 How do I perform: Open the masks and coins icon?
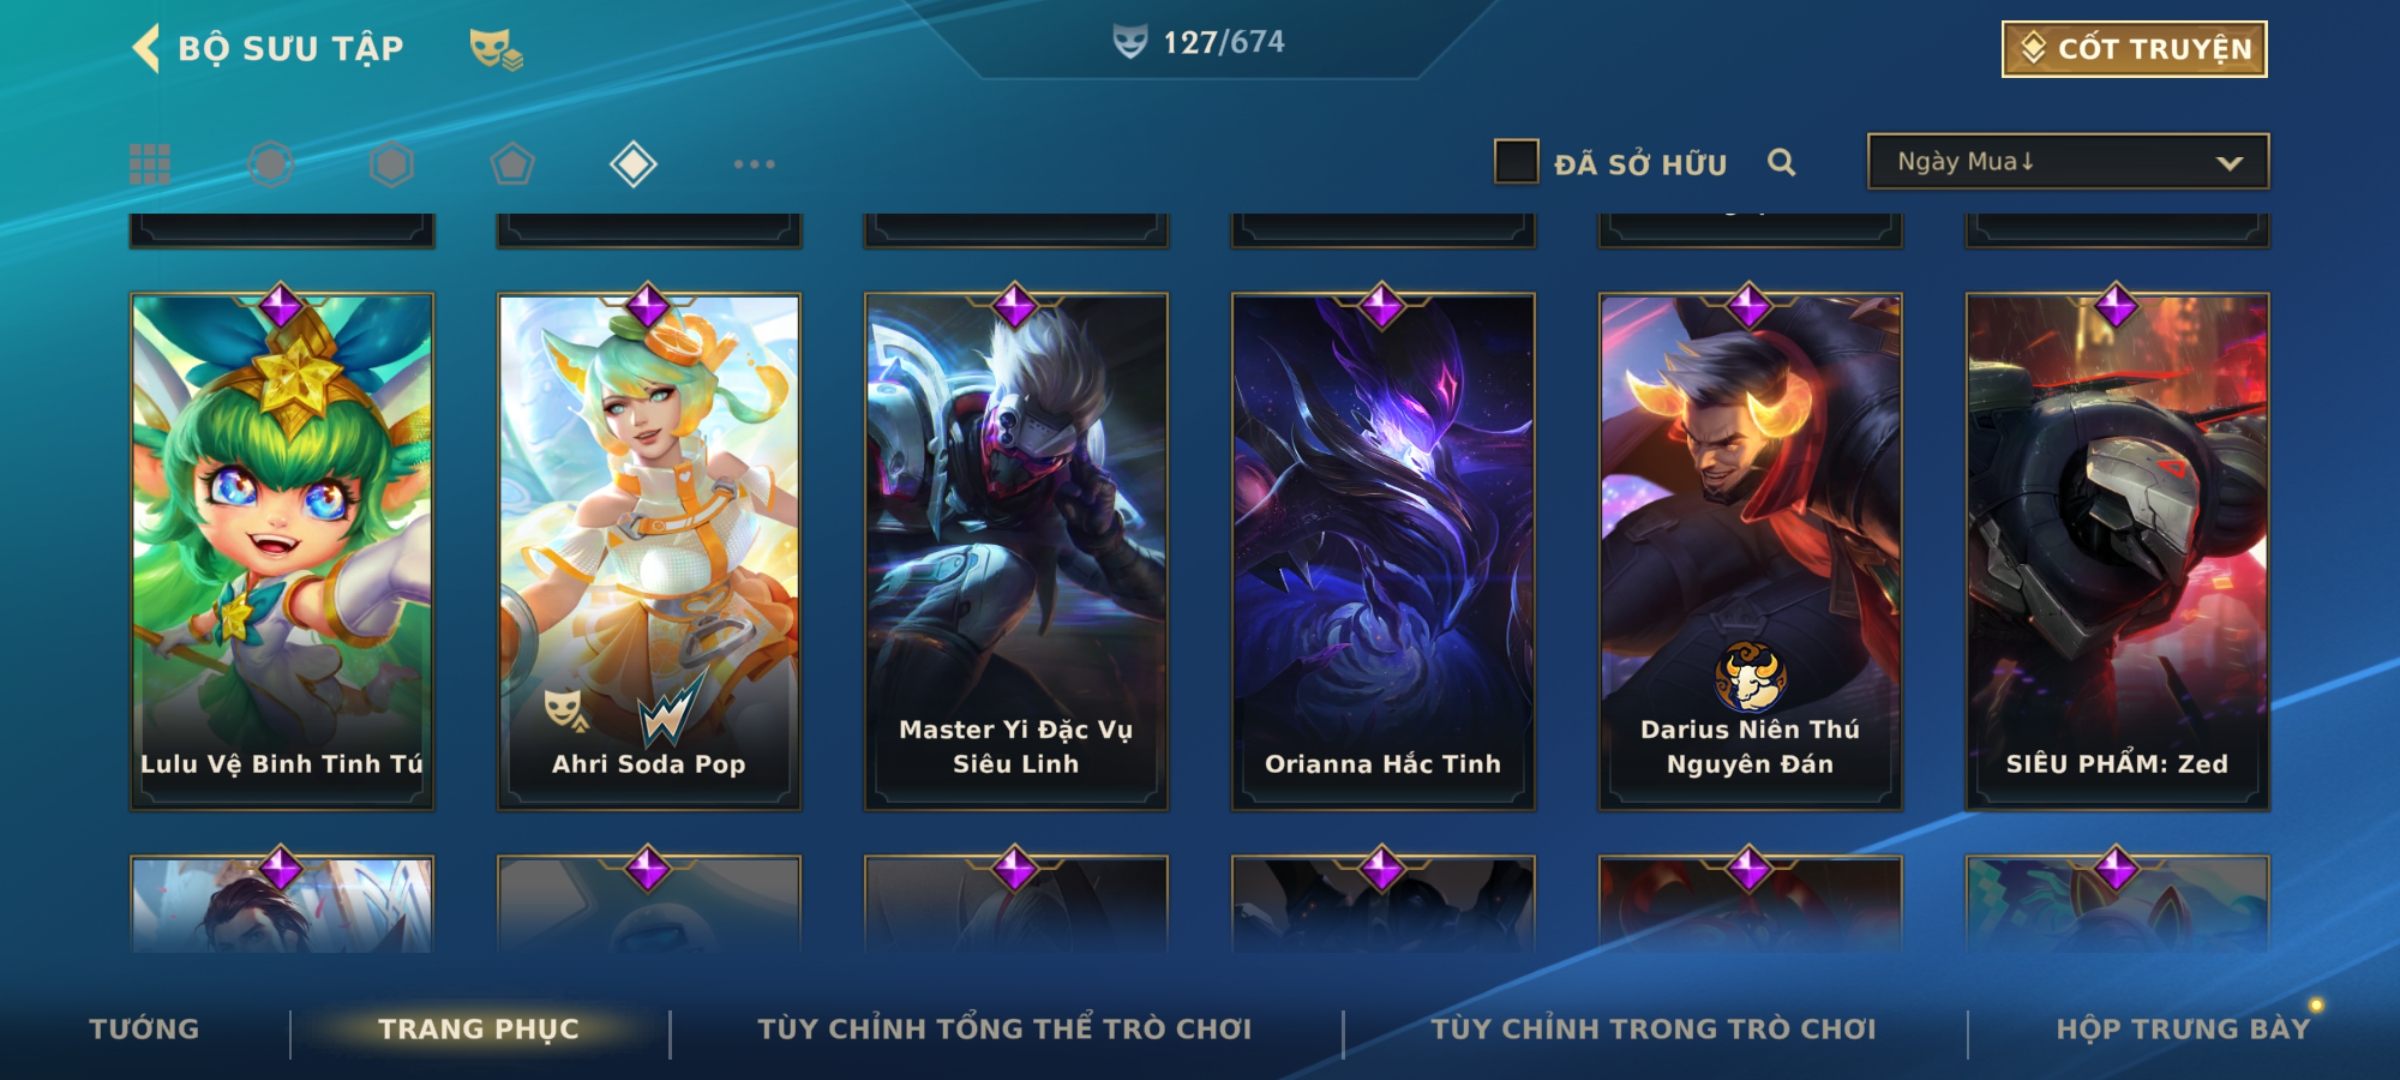(x=496, y=49)
